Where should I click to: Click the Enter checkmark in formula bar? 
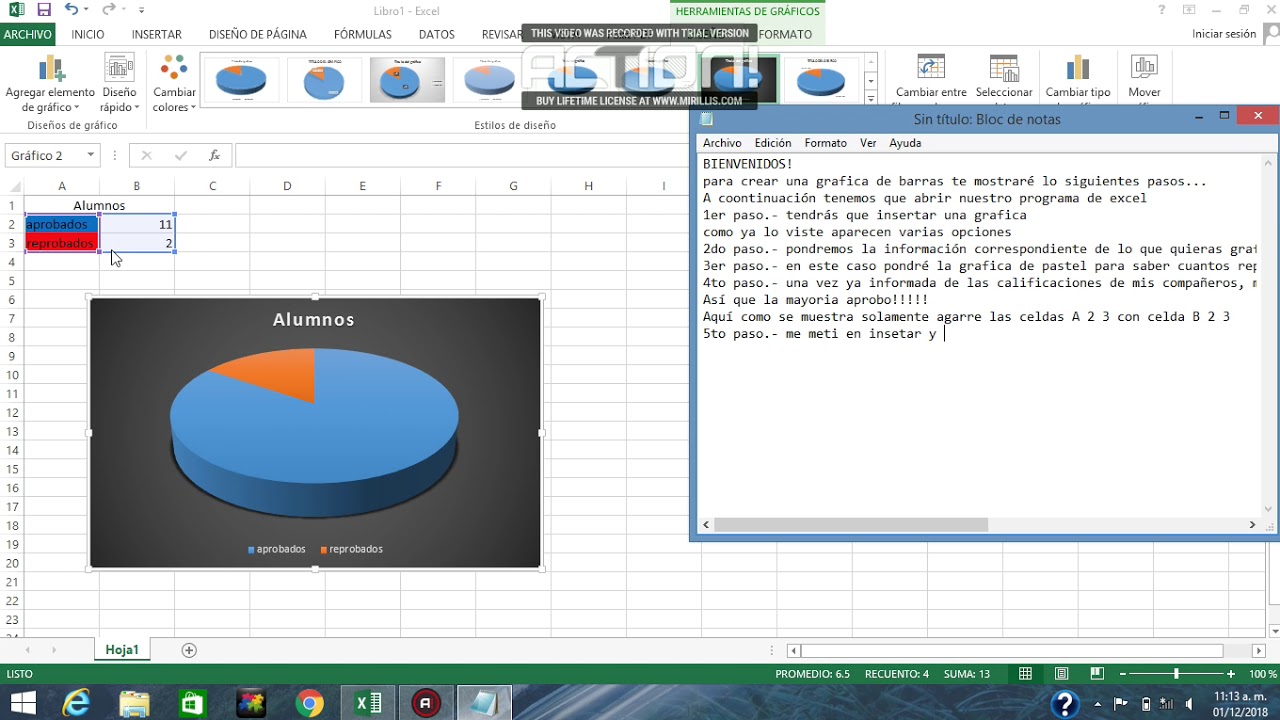181,155
